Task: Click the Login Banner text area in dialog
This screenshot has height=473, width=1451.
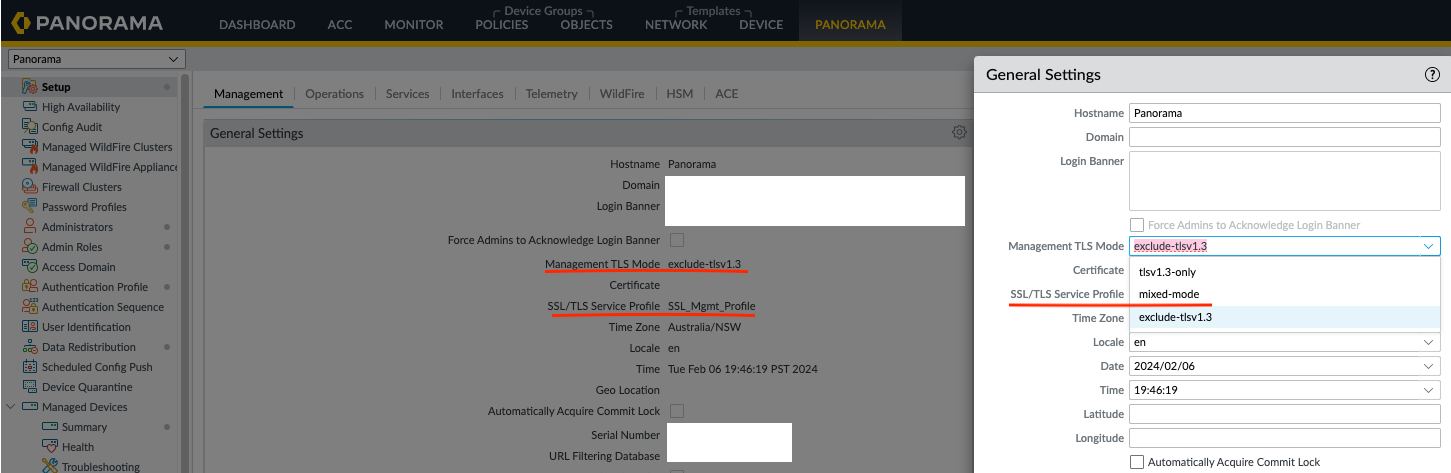Action: coord(1285,181)
